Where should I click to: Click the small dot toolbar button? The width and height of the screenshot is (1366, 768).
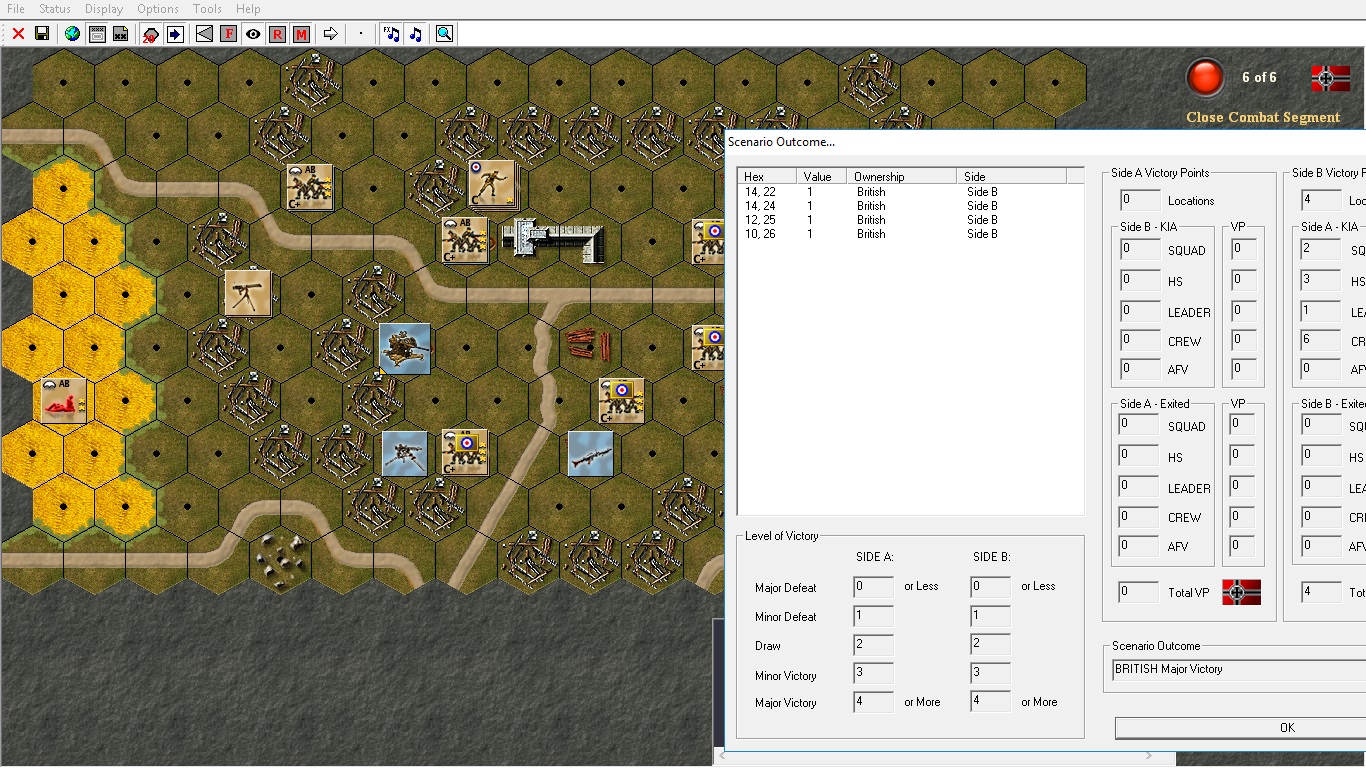point(361,34)
